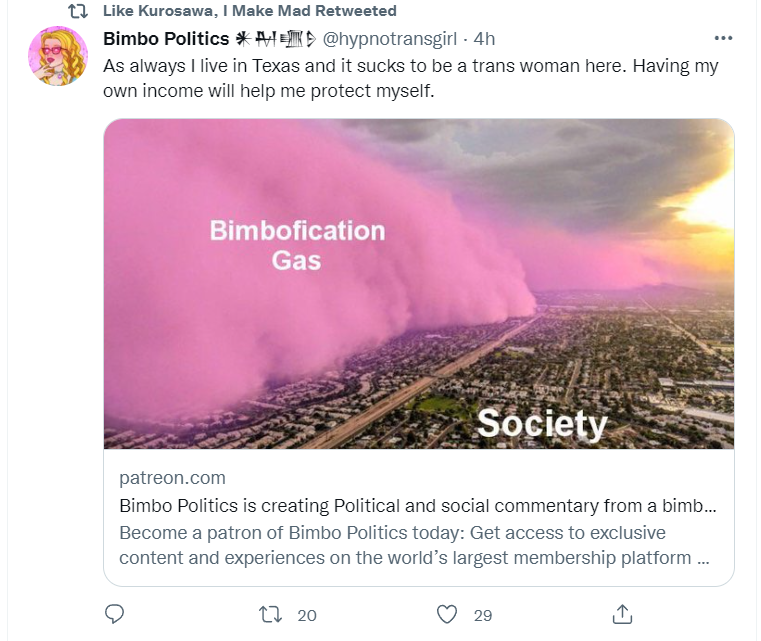Image resolution: width=761 pixels, height=641 pixels.
Task: Open 'Like Kurosawa, I Make Mad Retweeted' profile
Action: pyautogui.click(x=249, y=11)
